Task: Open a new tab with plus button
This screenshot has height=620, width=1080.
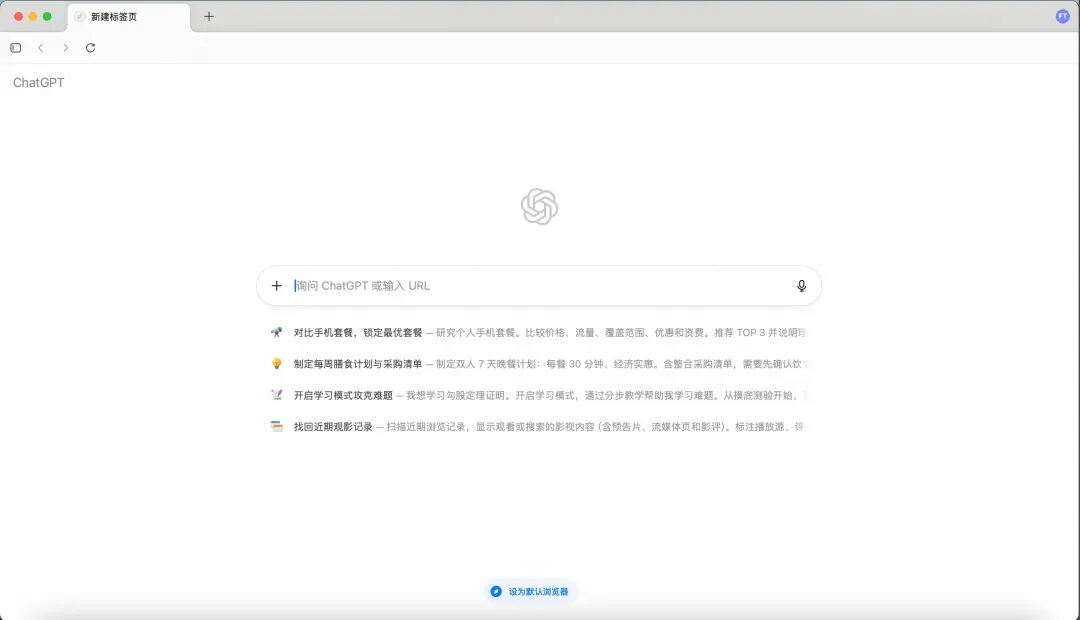Action: coord(209,17)
